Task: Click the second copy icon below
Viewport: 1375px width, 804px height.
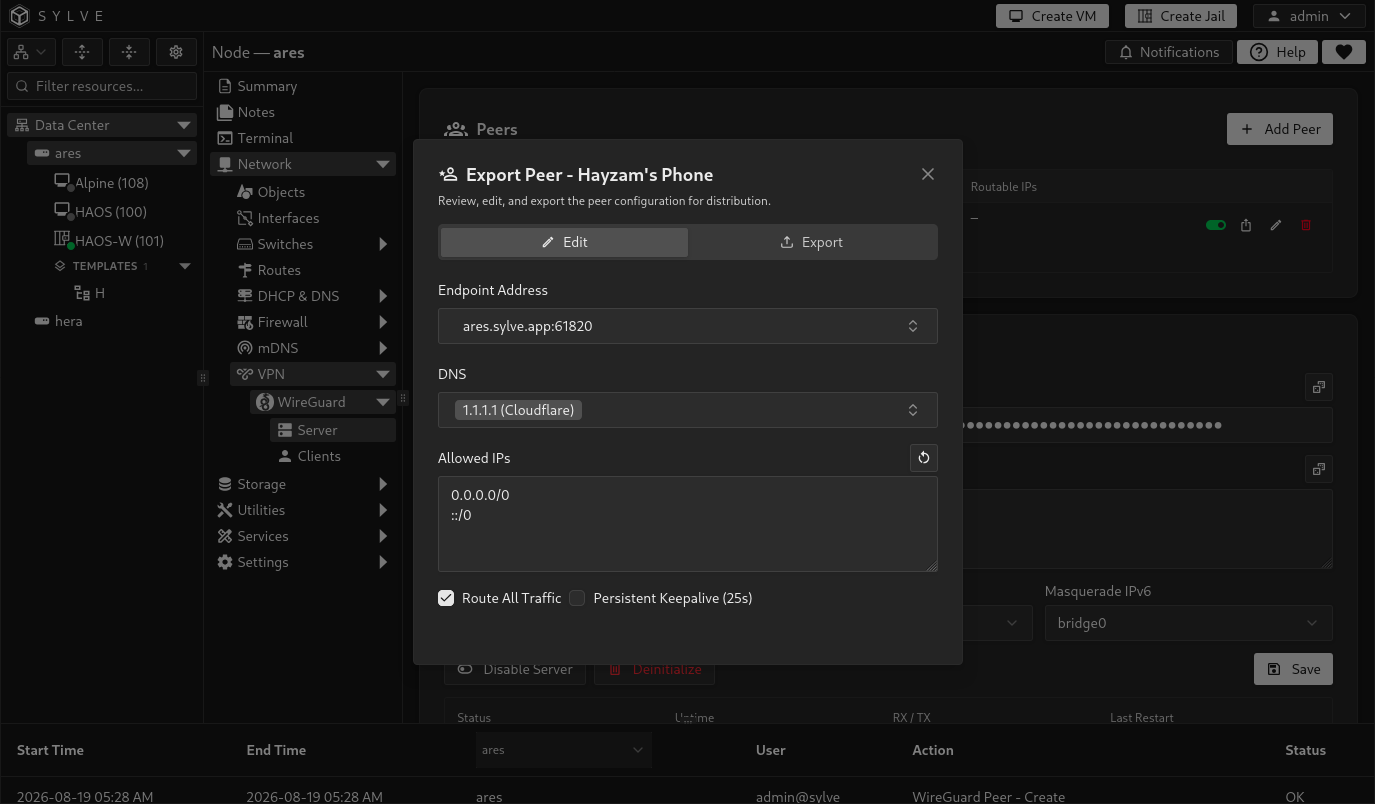Action: click(x=1319, y=469)
